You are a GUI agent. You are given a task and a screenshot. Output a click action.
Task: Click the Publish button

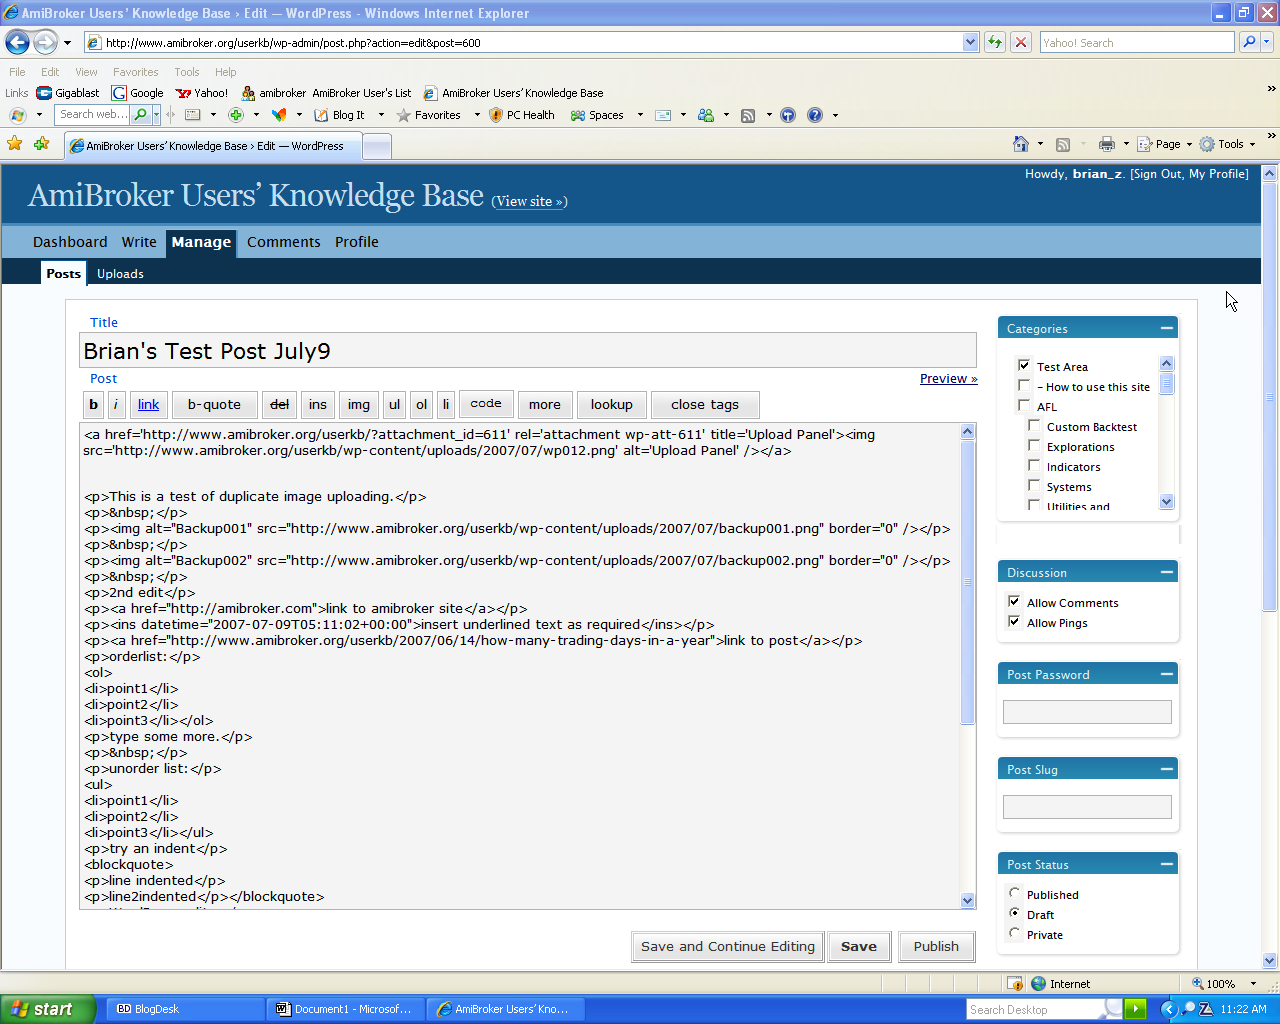point(936,947)
